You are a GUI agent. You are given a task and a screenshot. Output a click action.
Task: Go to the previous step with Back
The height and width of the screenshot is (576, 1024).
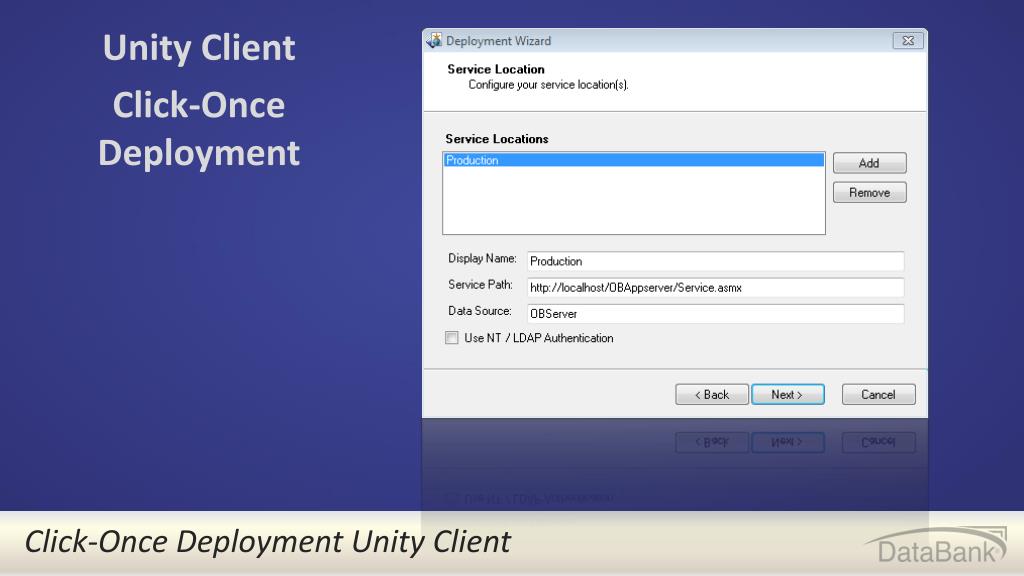(x=712, y=394)
